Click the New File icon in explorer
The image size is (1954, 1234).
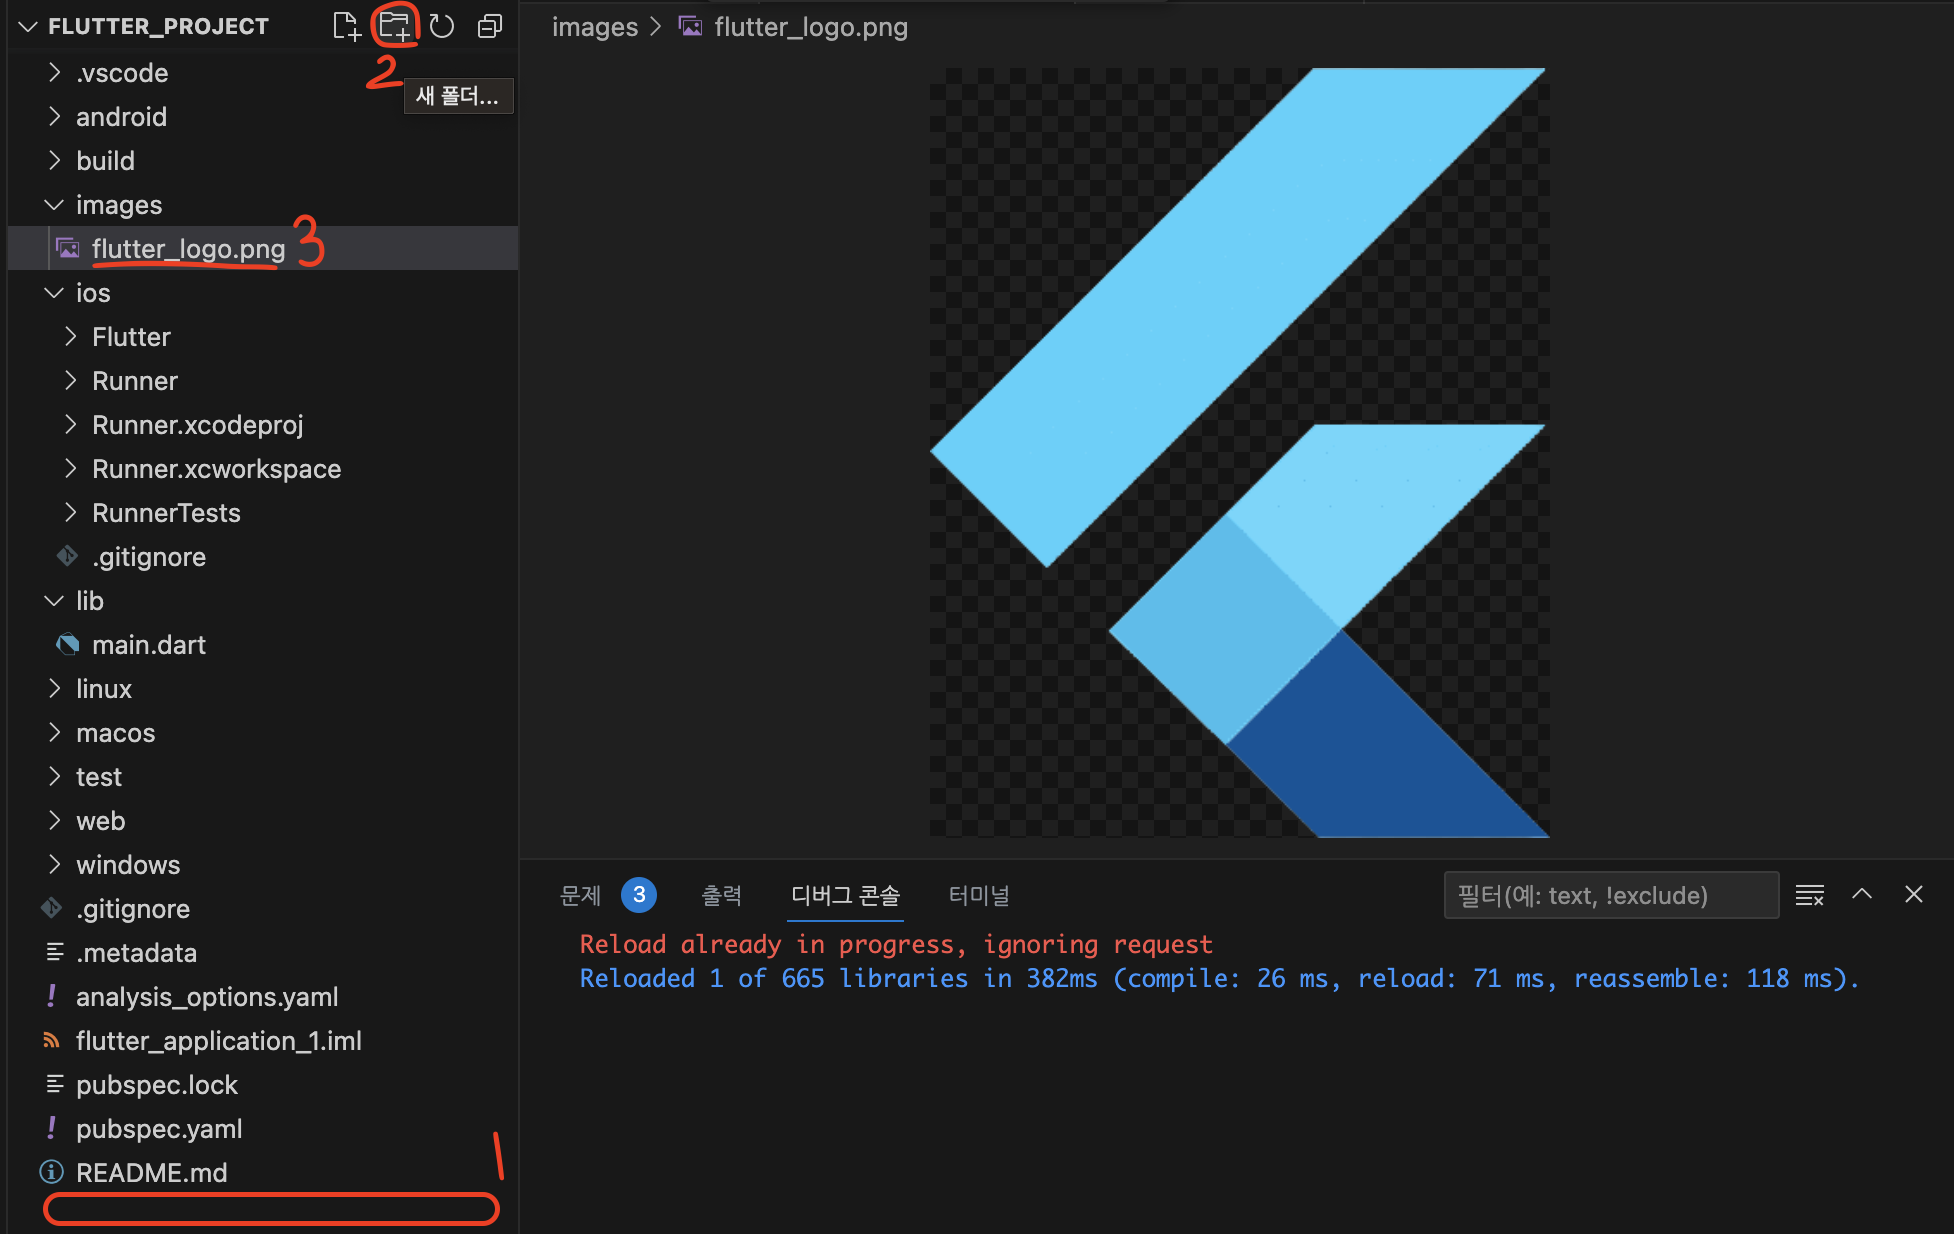[x=346, y=26]
